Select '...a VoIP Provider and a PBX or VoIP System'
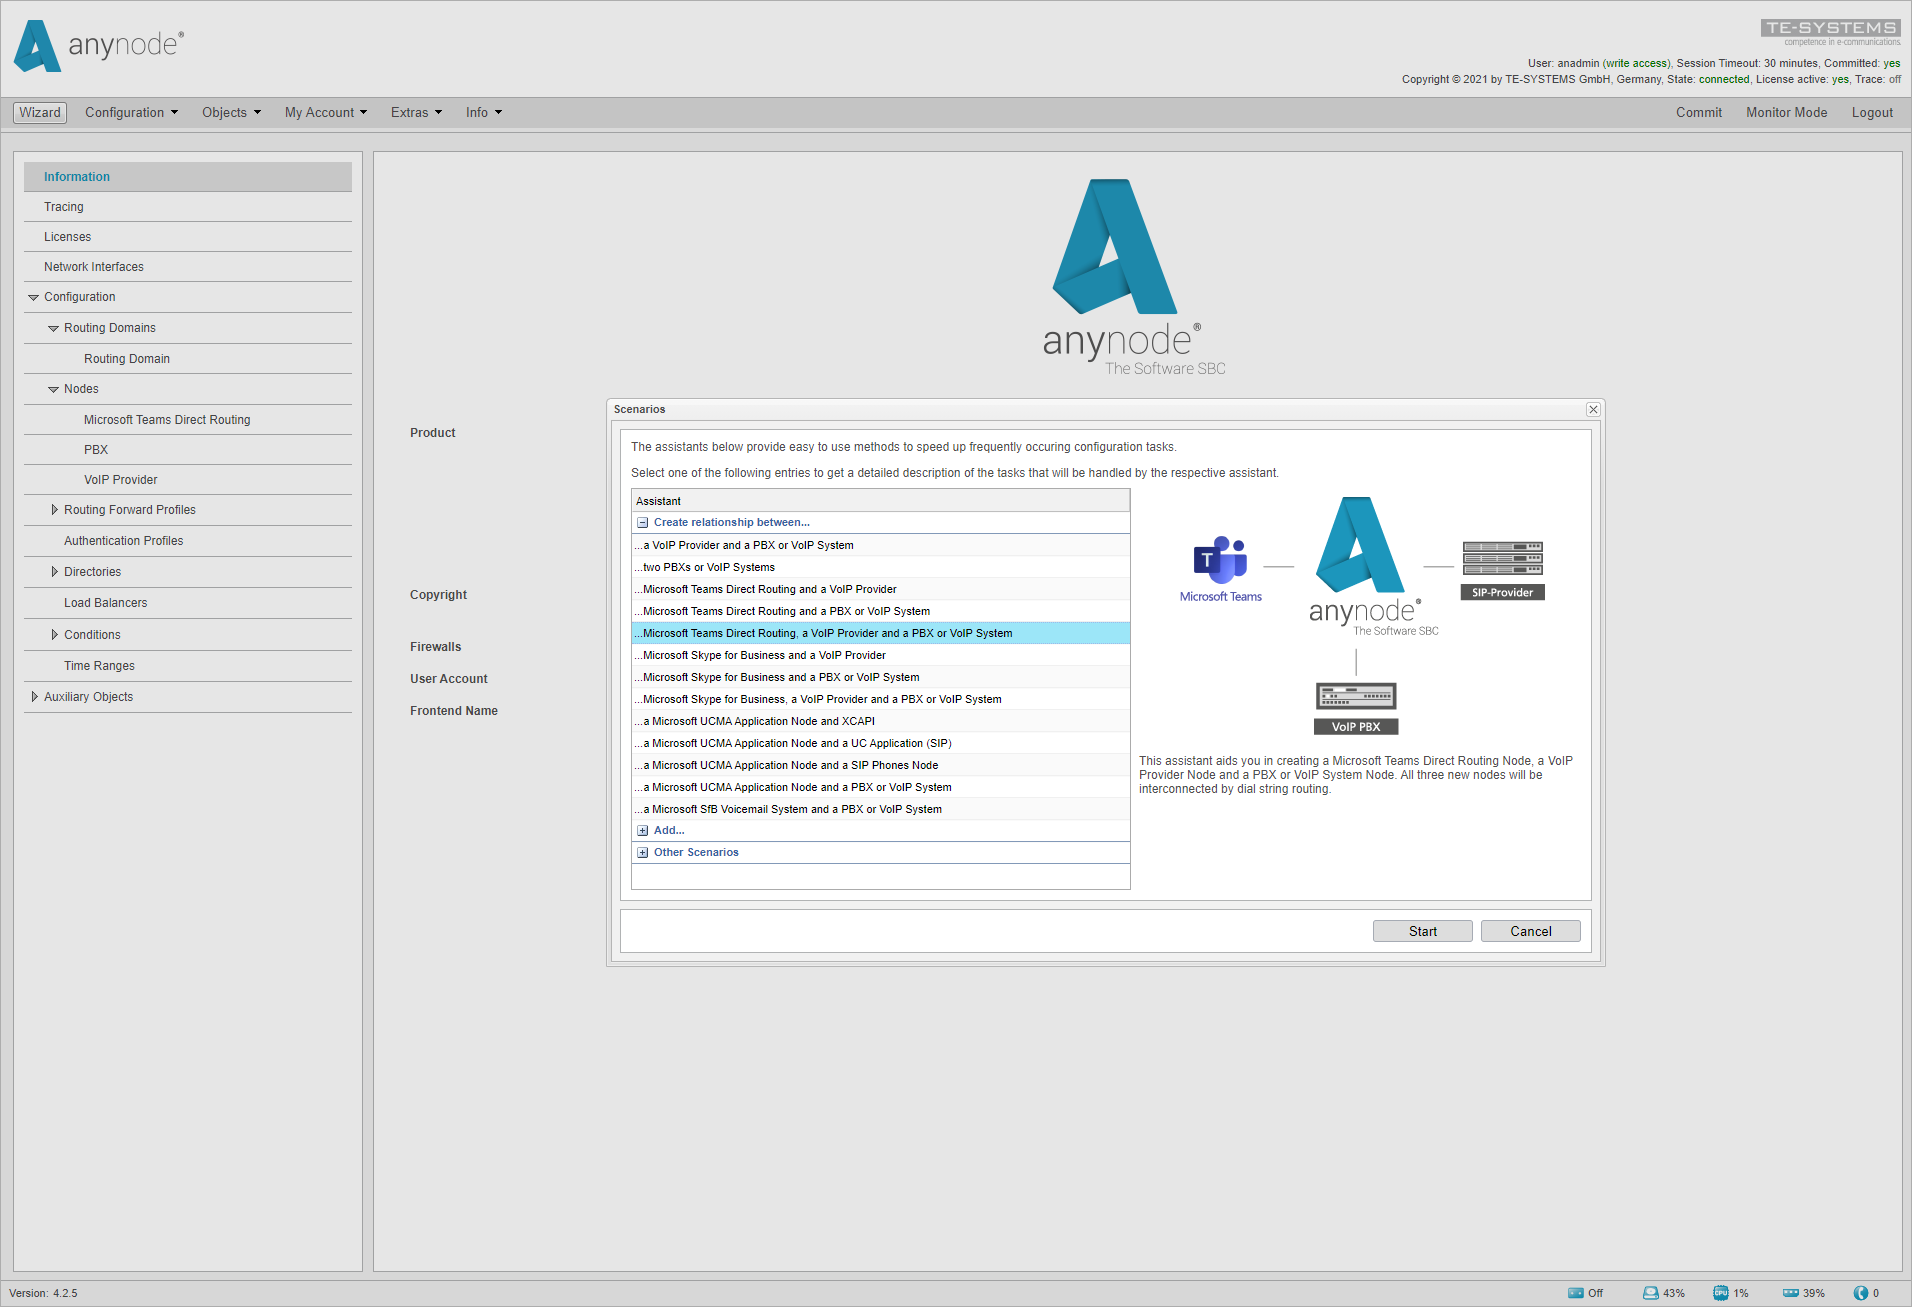The height and width of the screenshot is (1307, 1912). tap(881, 545)
